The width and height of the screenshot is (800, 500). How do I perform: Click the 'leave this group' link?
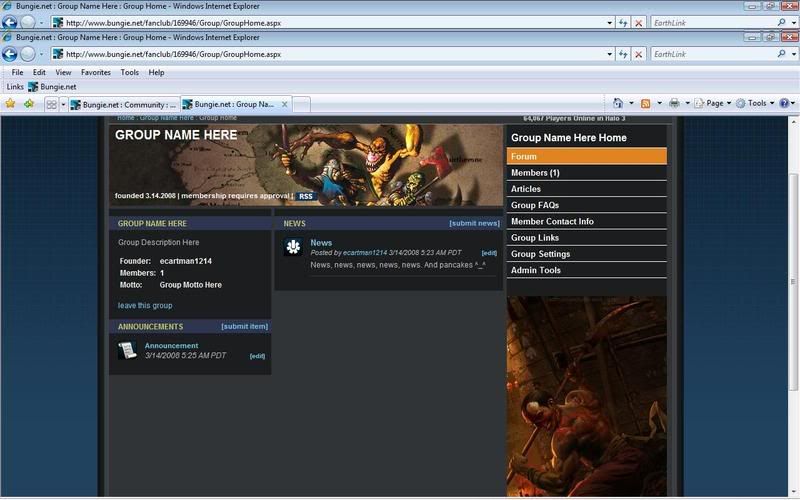(145, 305)
